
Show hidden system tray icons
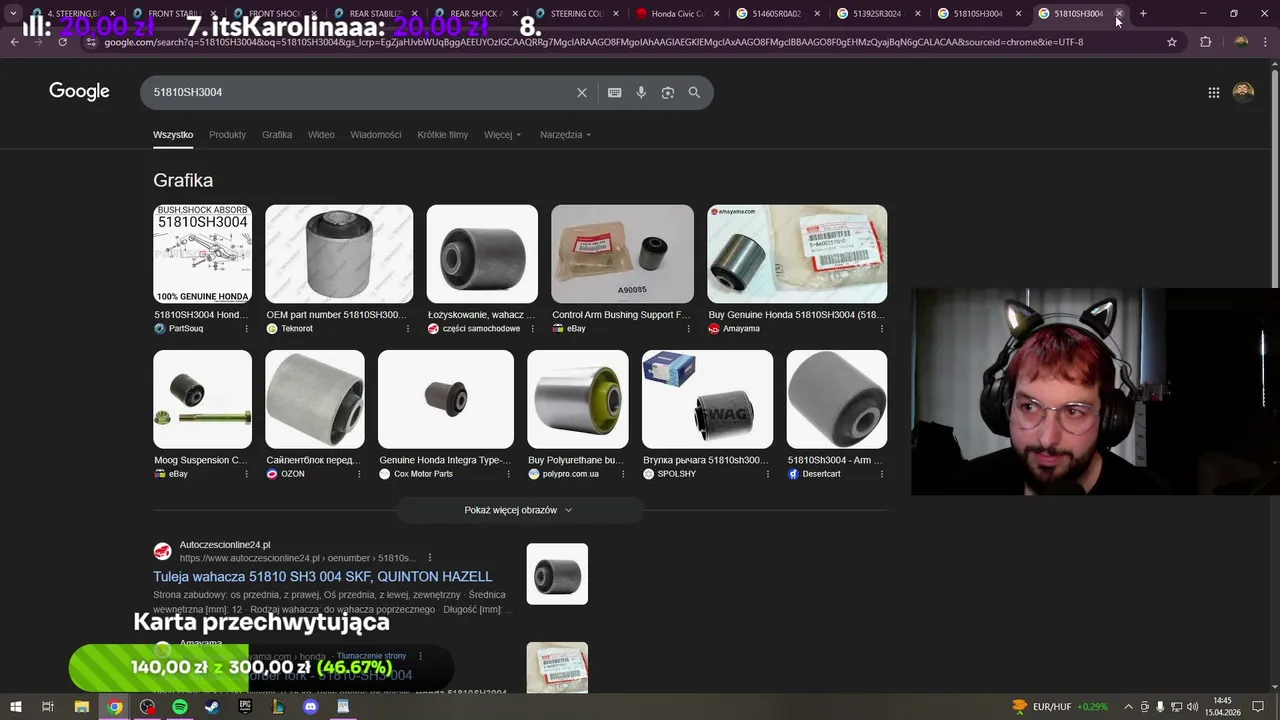coord(1128,706)
